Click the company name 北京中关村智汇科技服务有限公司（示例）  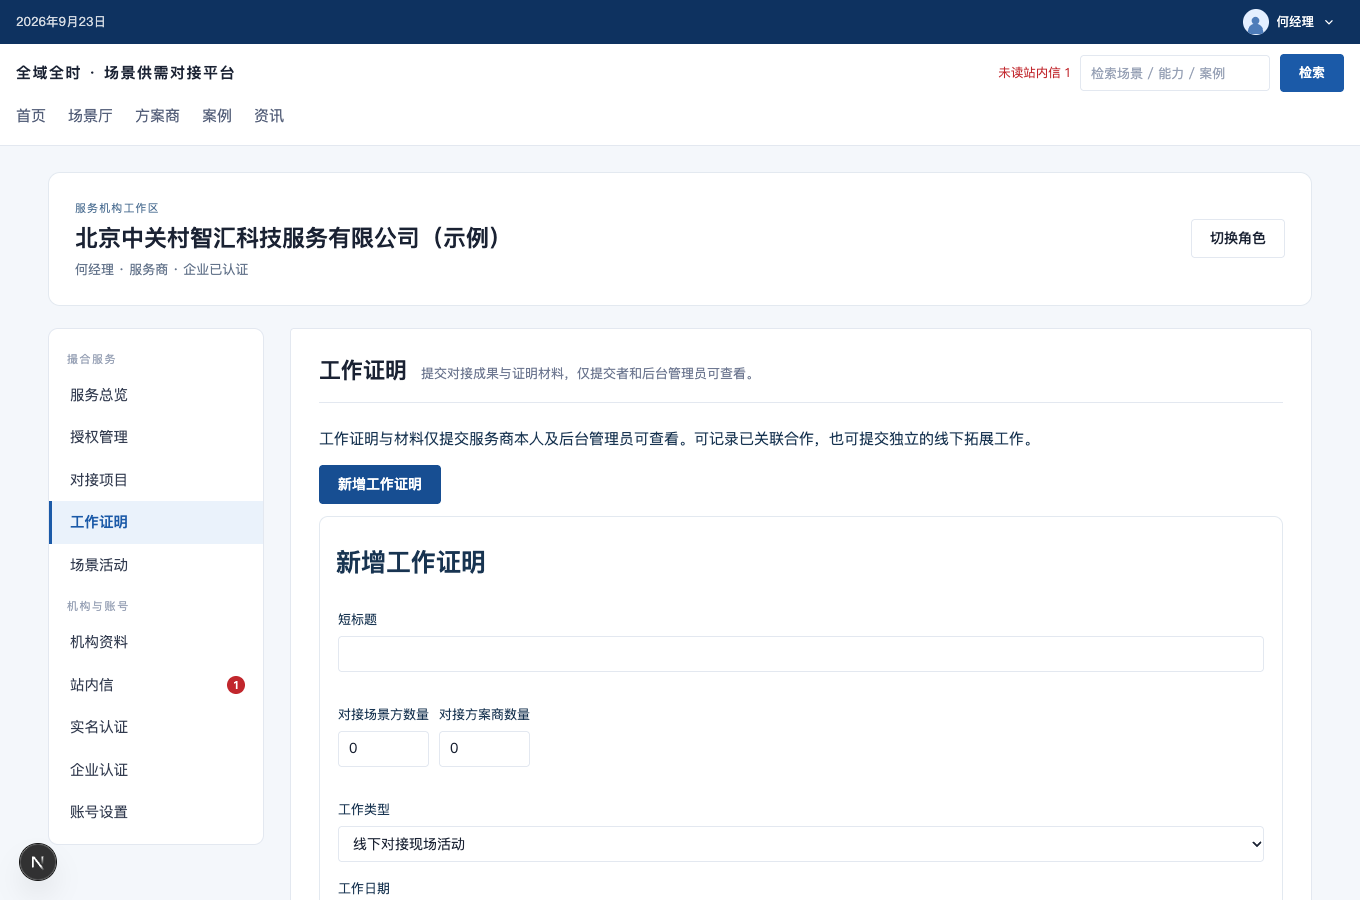(289, 238)
